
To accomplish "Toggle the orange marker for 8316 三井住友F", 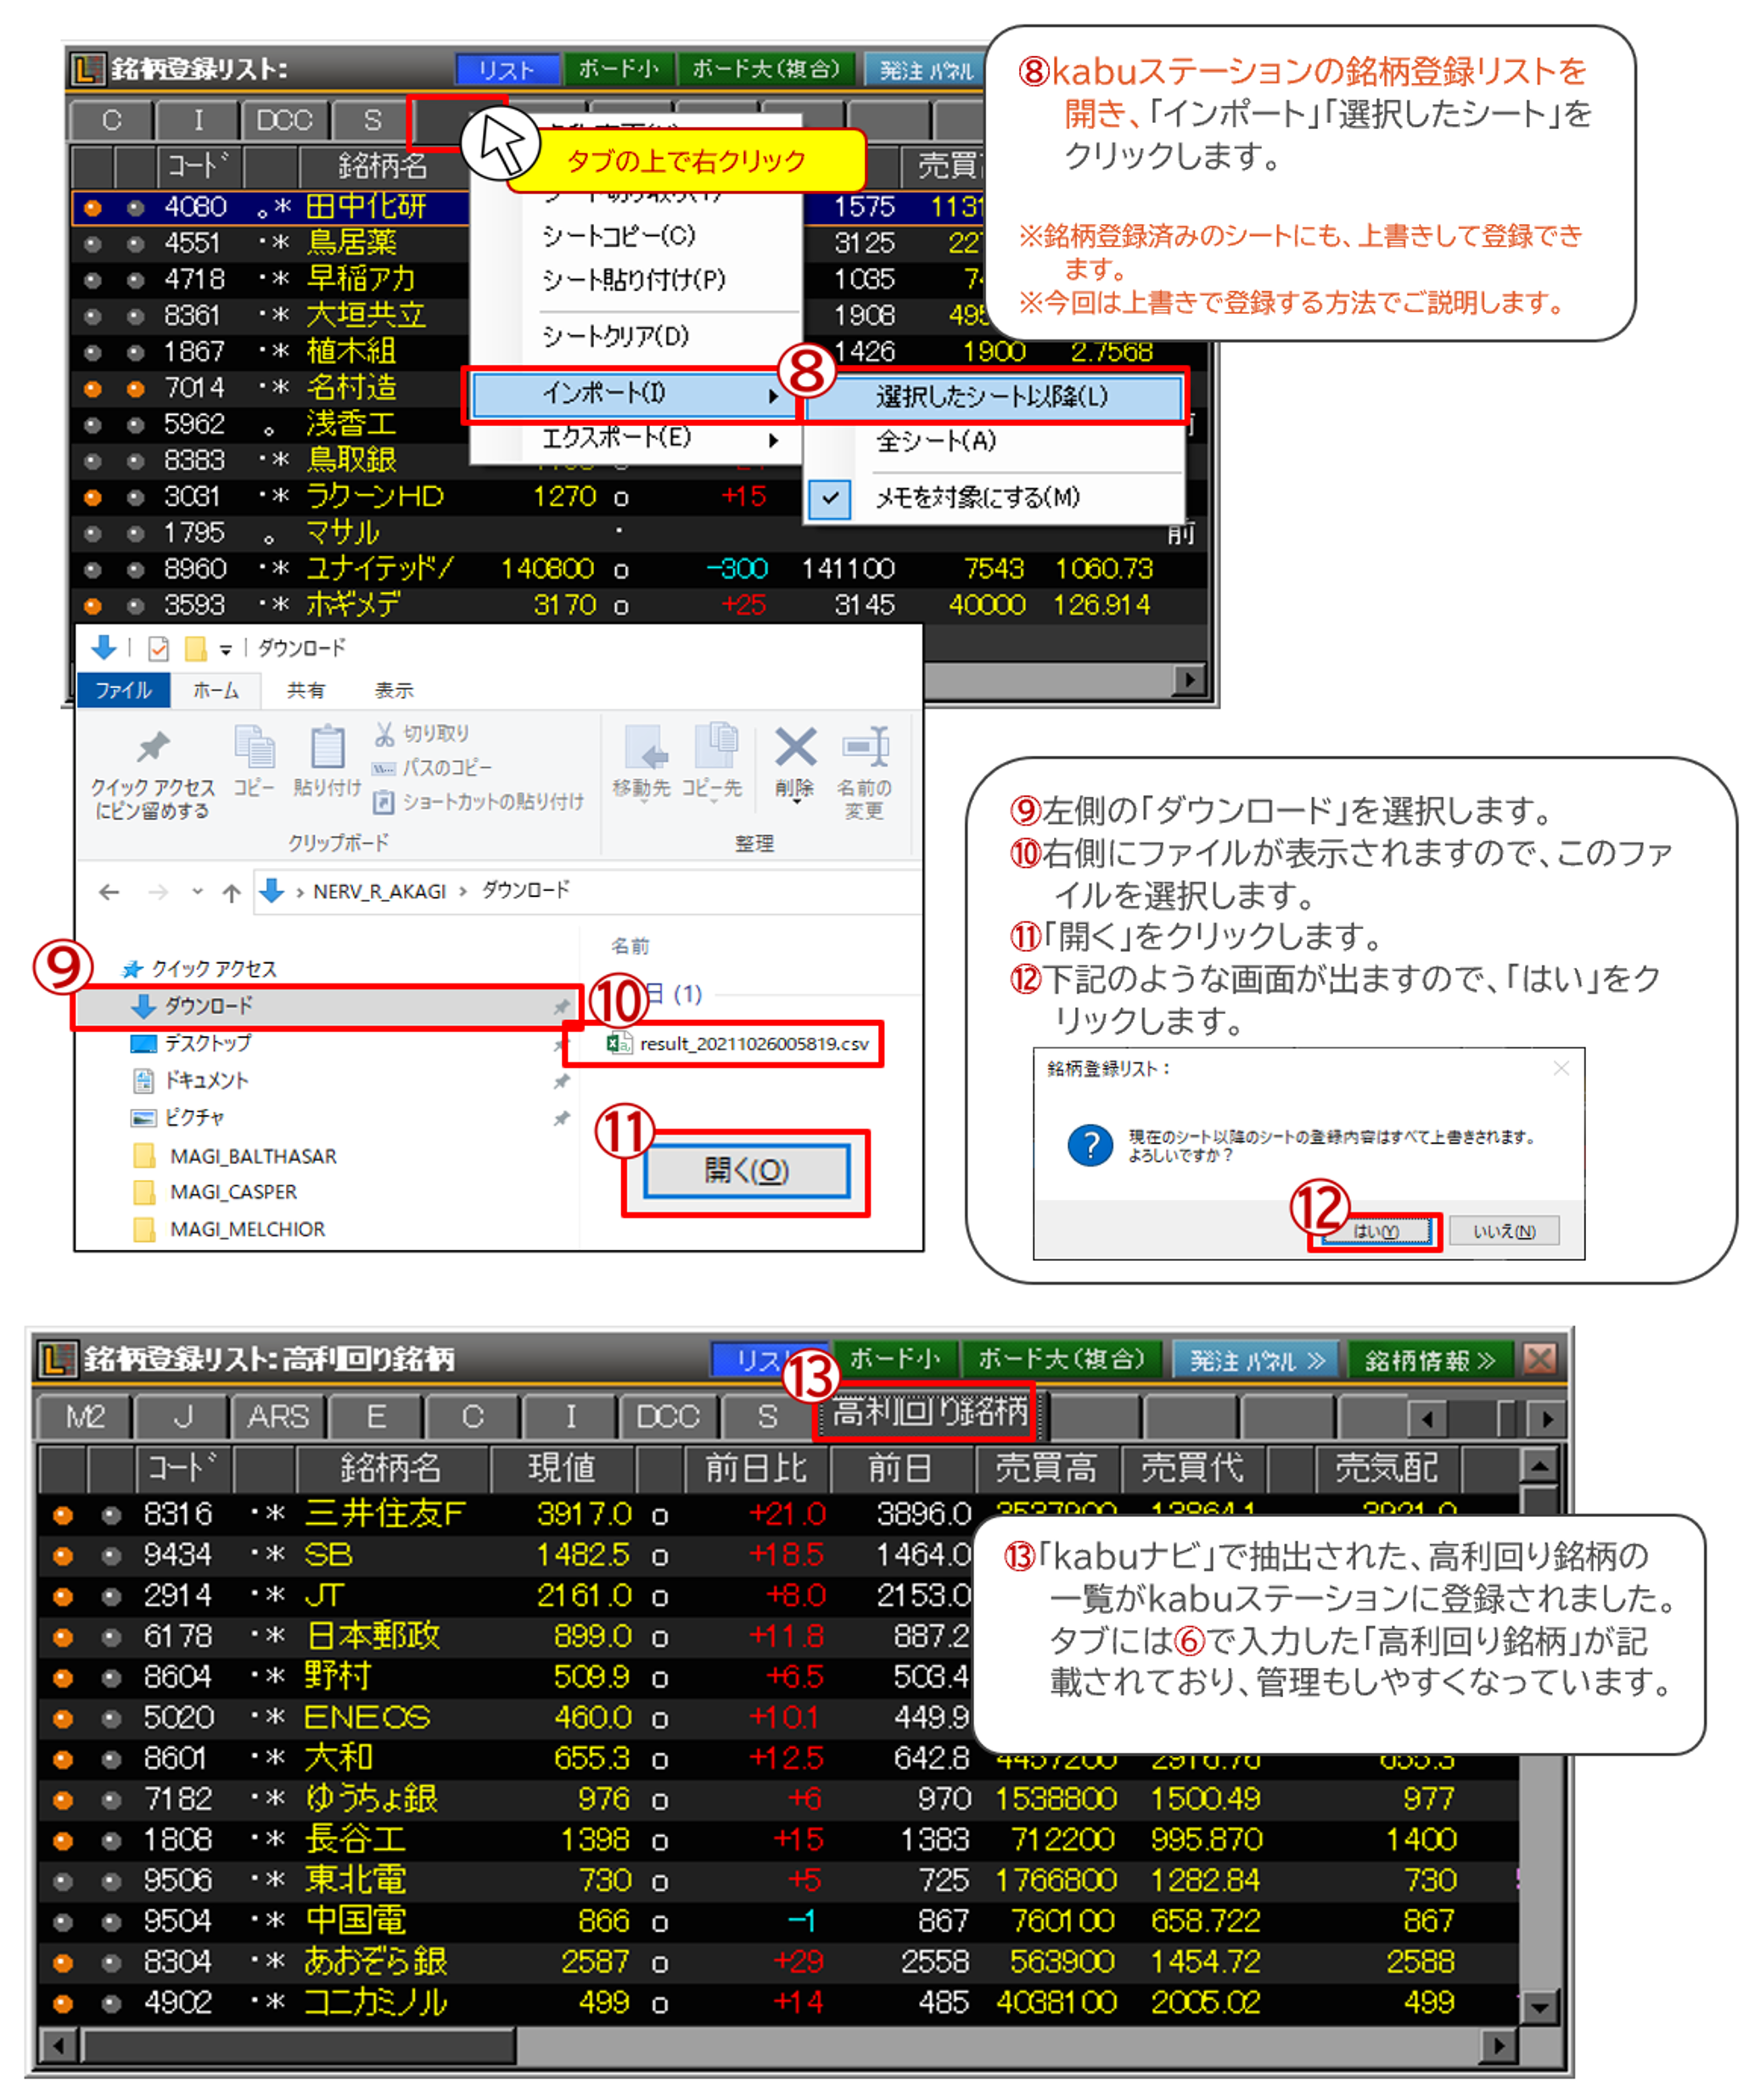I will [62, 1515].
